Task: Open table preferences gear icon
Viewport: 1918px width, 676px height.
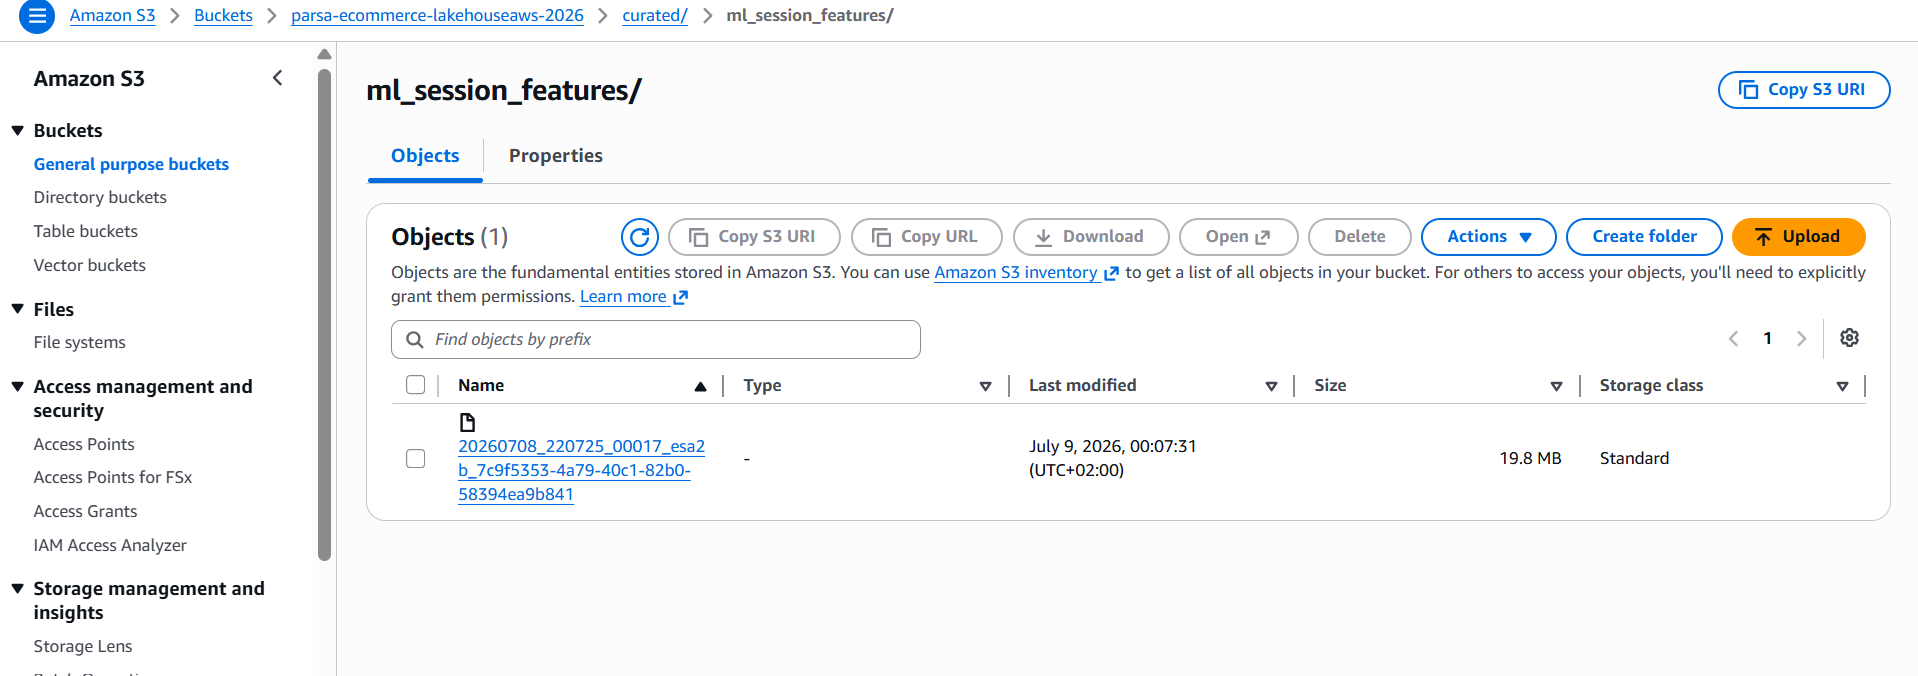Action: [x=1850, y=338]
